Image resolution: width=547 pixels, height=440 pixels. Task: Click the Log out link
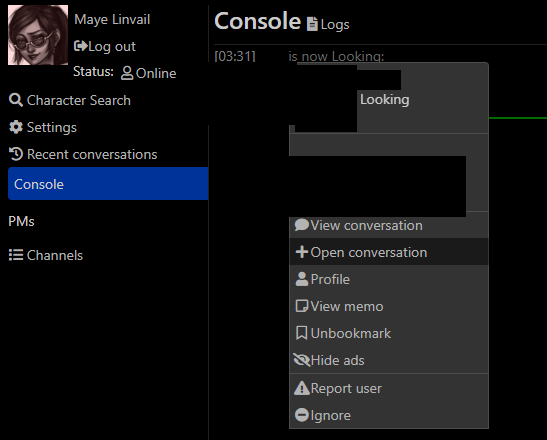pyautogui.click(x=105, y=46)
